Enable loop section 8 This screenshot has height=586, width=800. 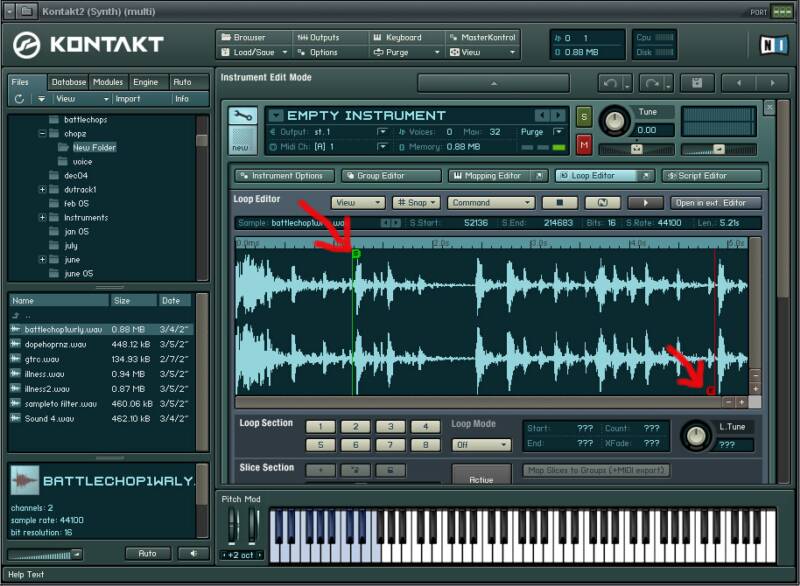[426, 445]
